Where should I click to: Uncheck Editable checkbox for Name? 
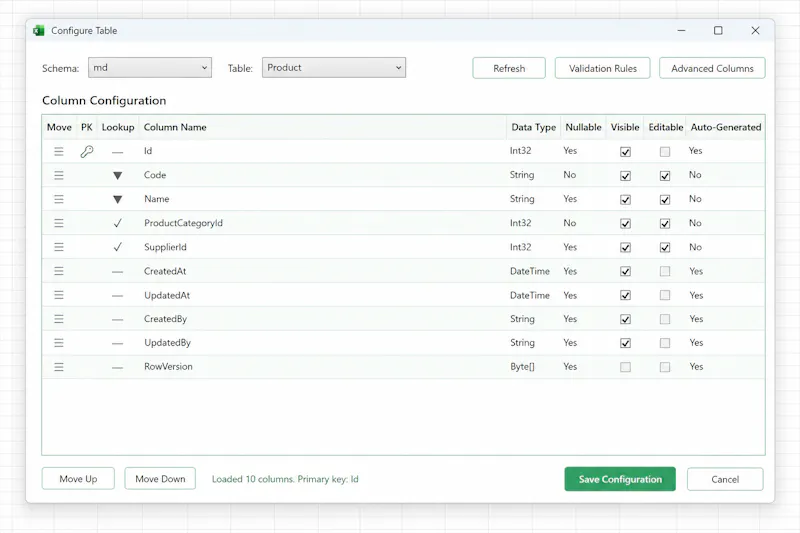click(665, 200)
